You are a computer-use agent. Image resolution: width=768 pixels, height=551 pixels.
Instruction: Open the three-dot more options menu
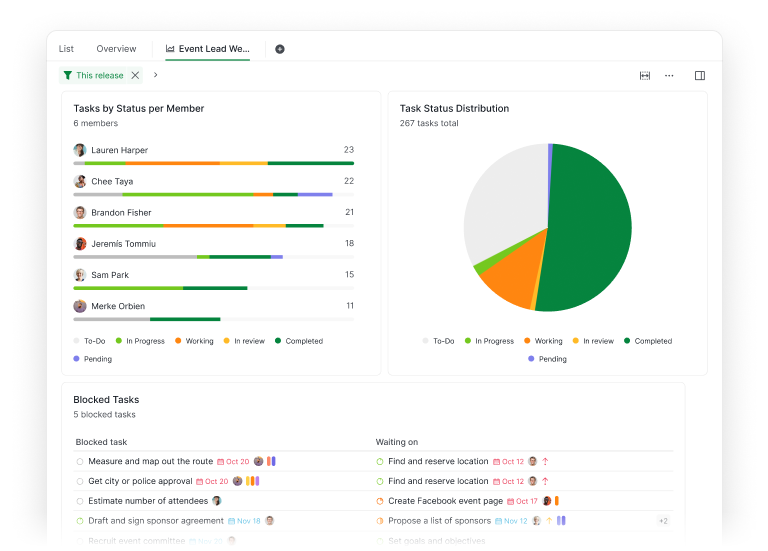point(669,75)
